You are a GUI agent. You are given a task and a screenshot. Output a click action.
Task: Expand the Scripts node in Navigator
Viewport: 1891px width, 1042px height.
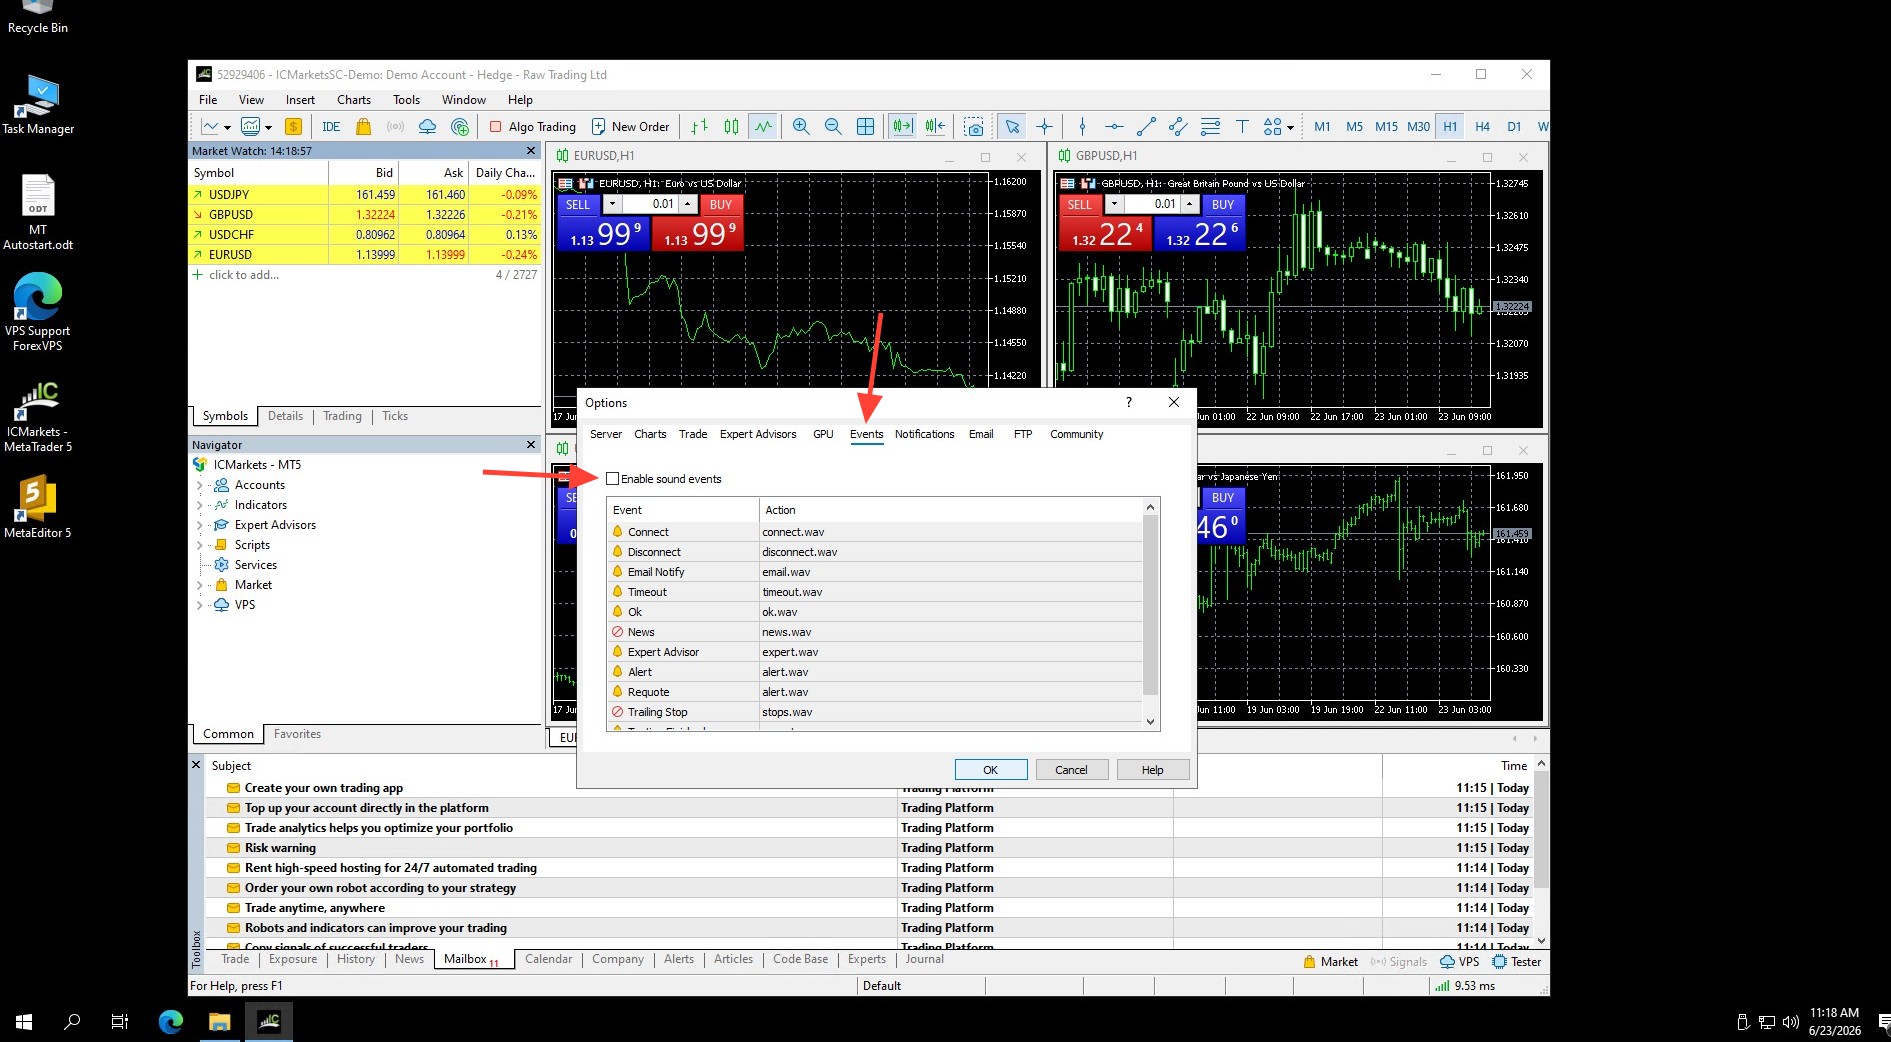point(199,545)
